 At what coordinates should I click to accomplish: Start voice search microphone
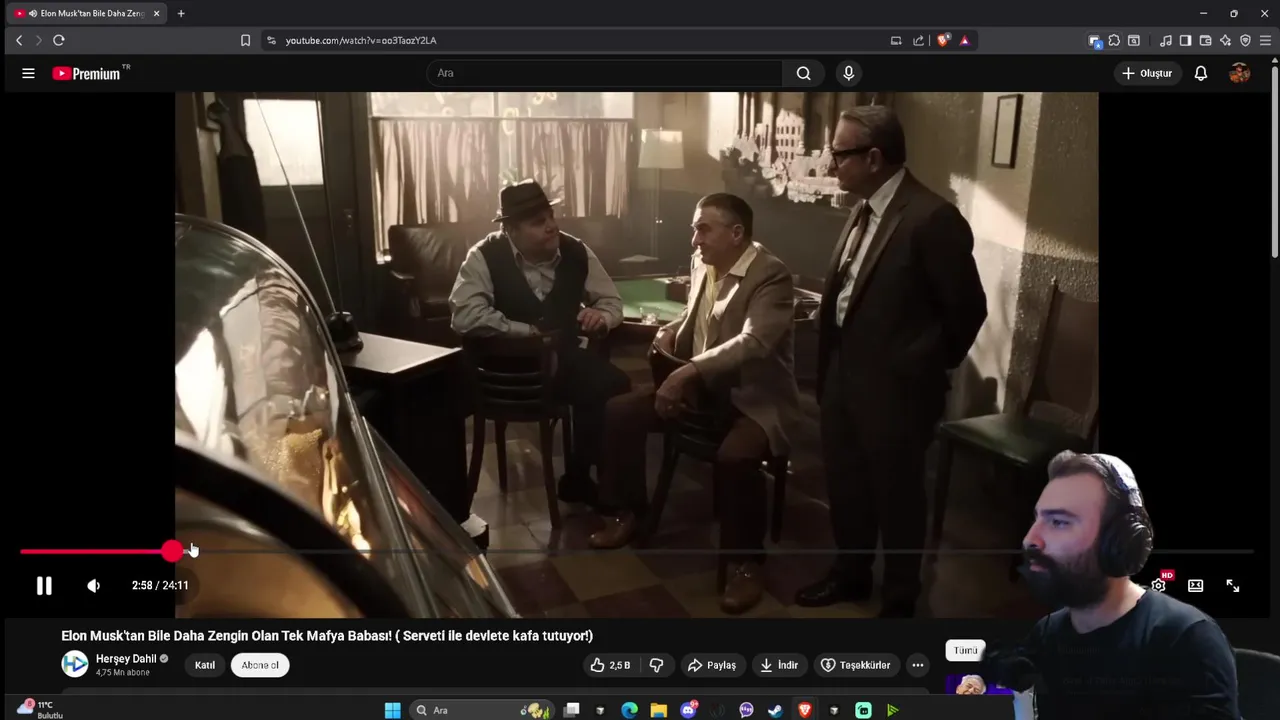click(848, 73)
